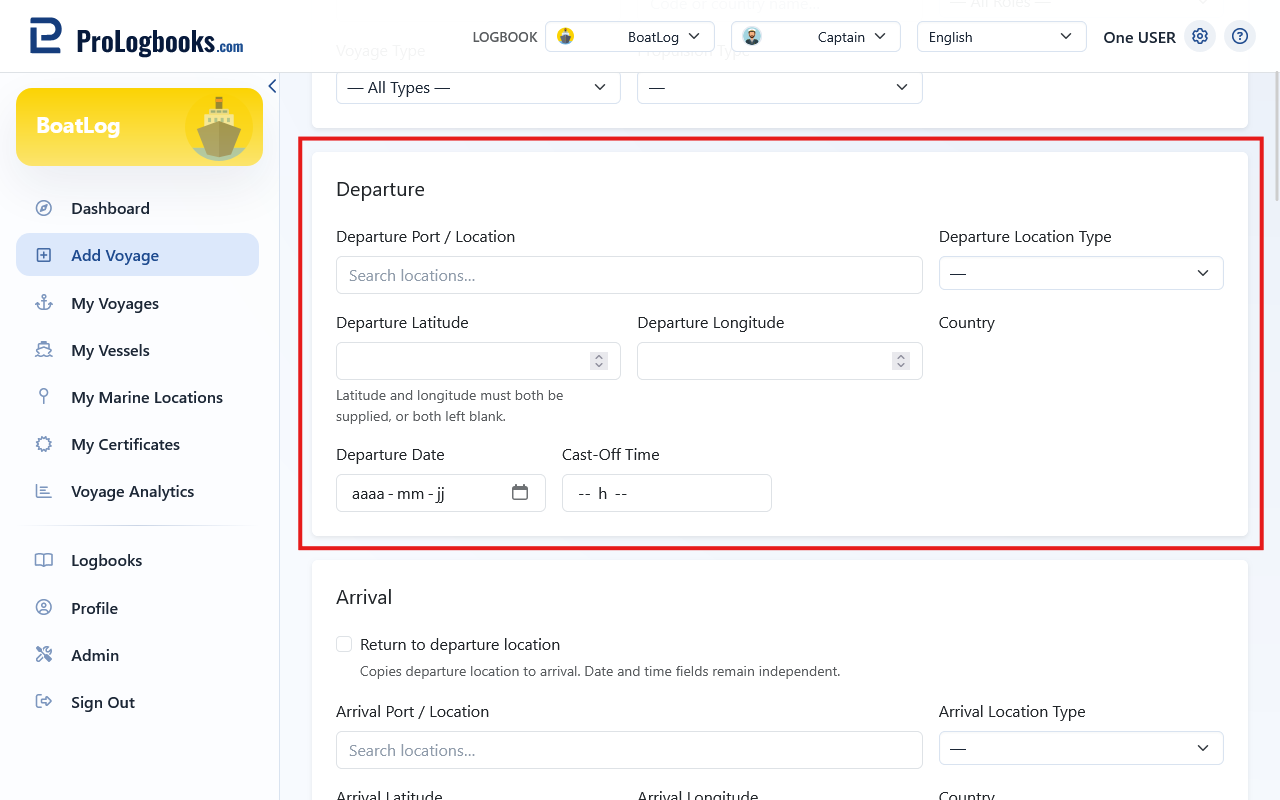Check Return to departure location

pos(344,644)
